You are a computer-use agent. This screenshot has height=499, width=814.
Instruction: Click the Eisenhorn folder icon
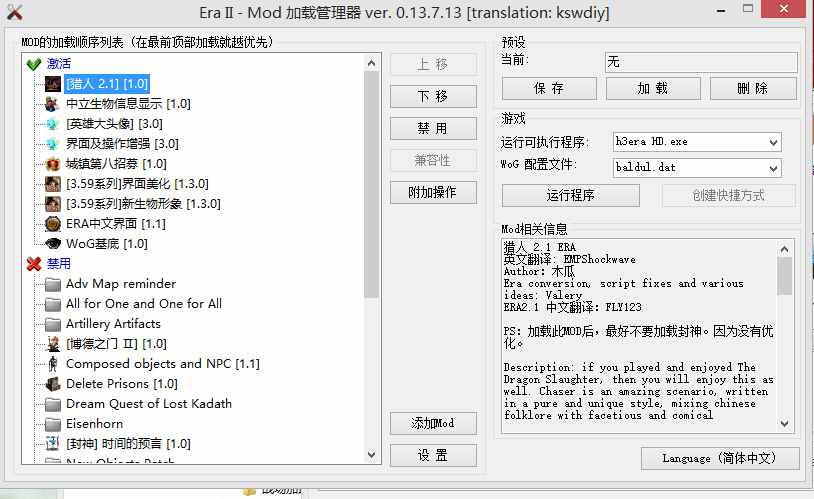coord(52,424)
